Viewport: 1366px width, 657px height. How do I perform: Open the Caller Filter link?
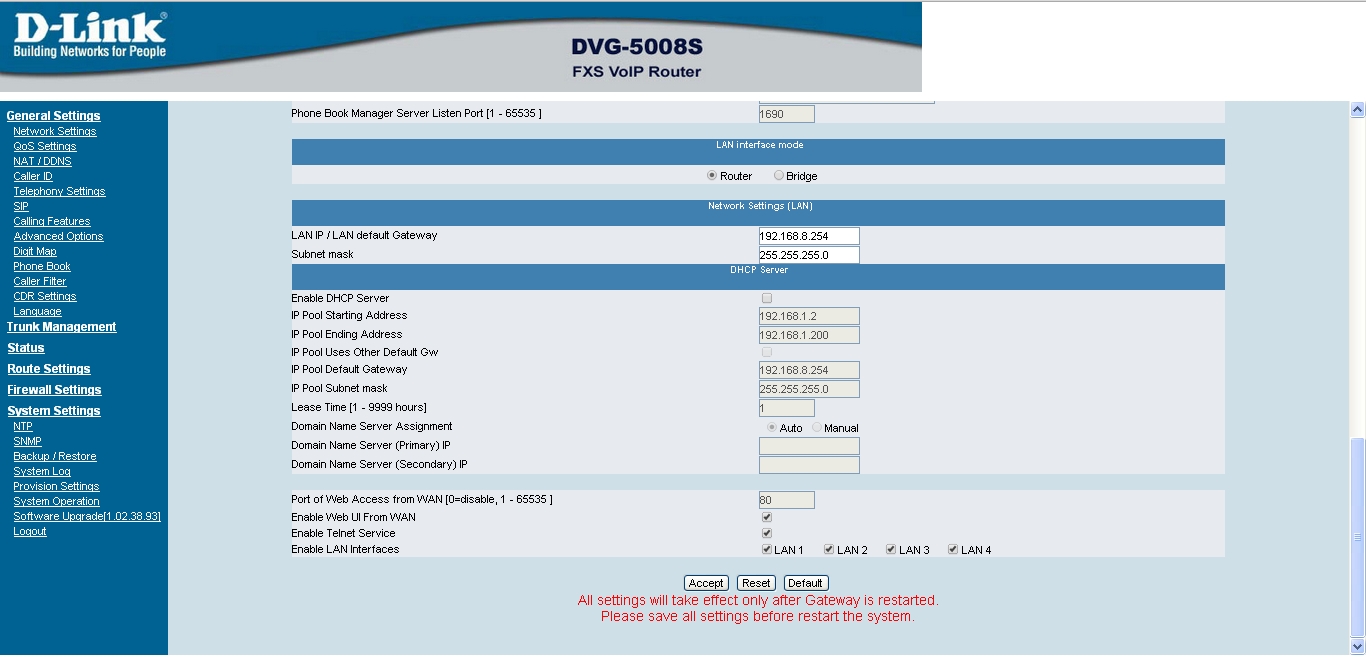pyautogui.click(x=40, y=281)
